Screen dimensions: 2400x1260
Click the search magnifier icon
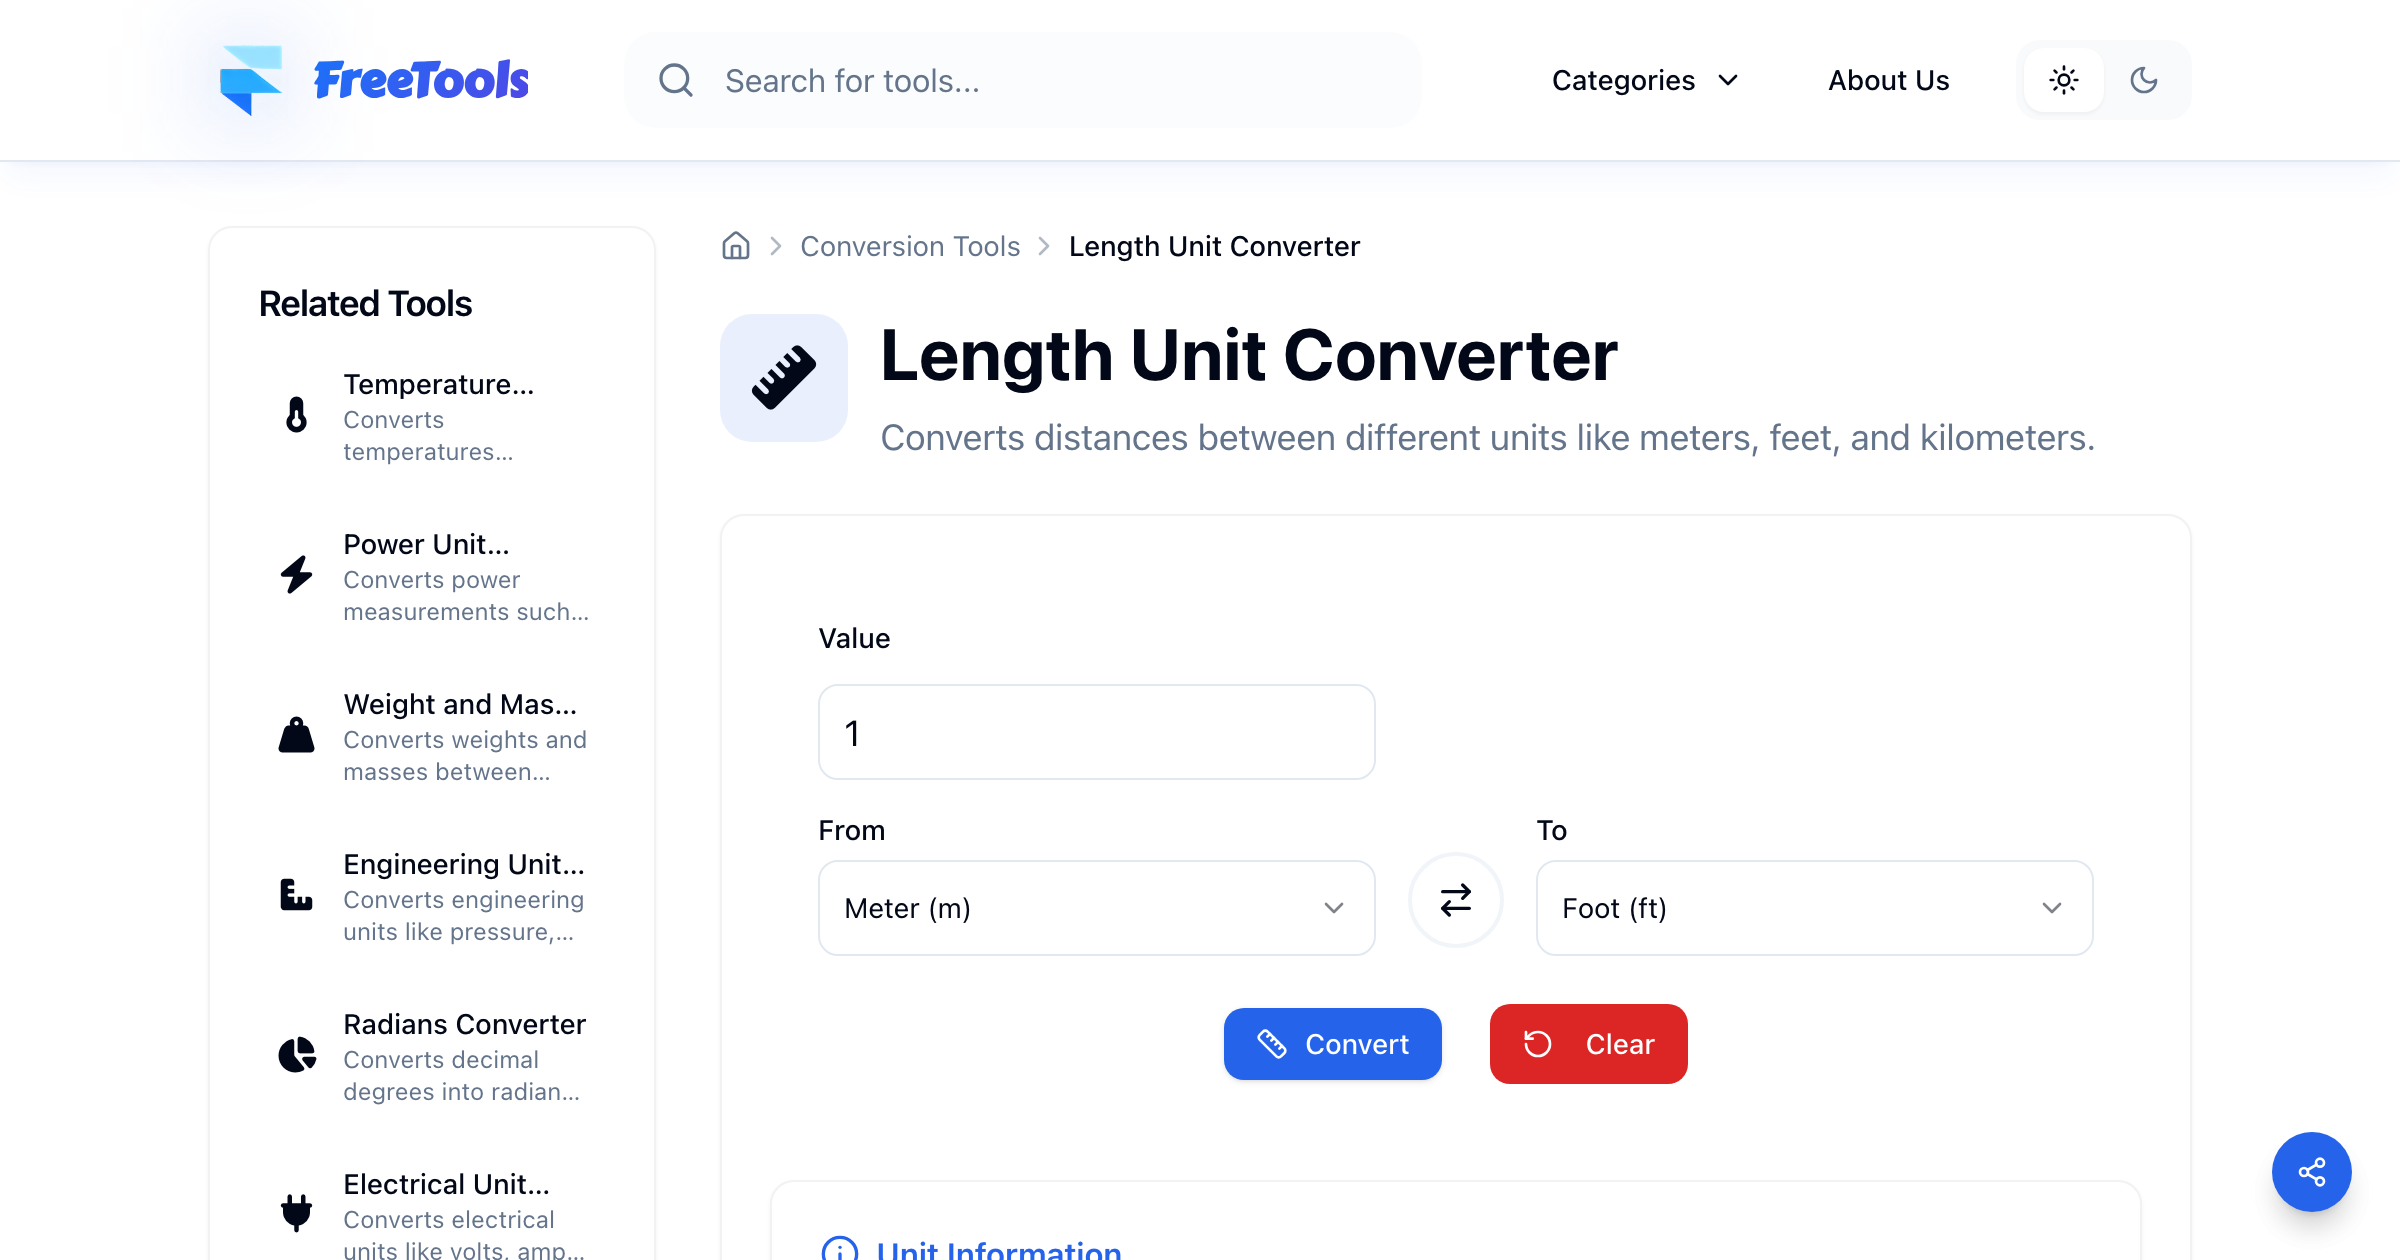[676, 80]
